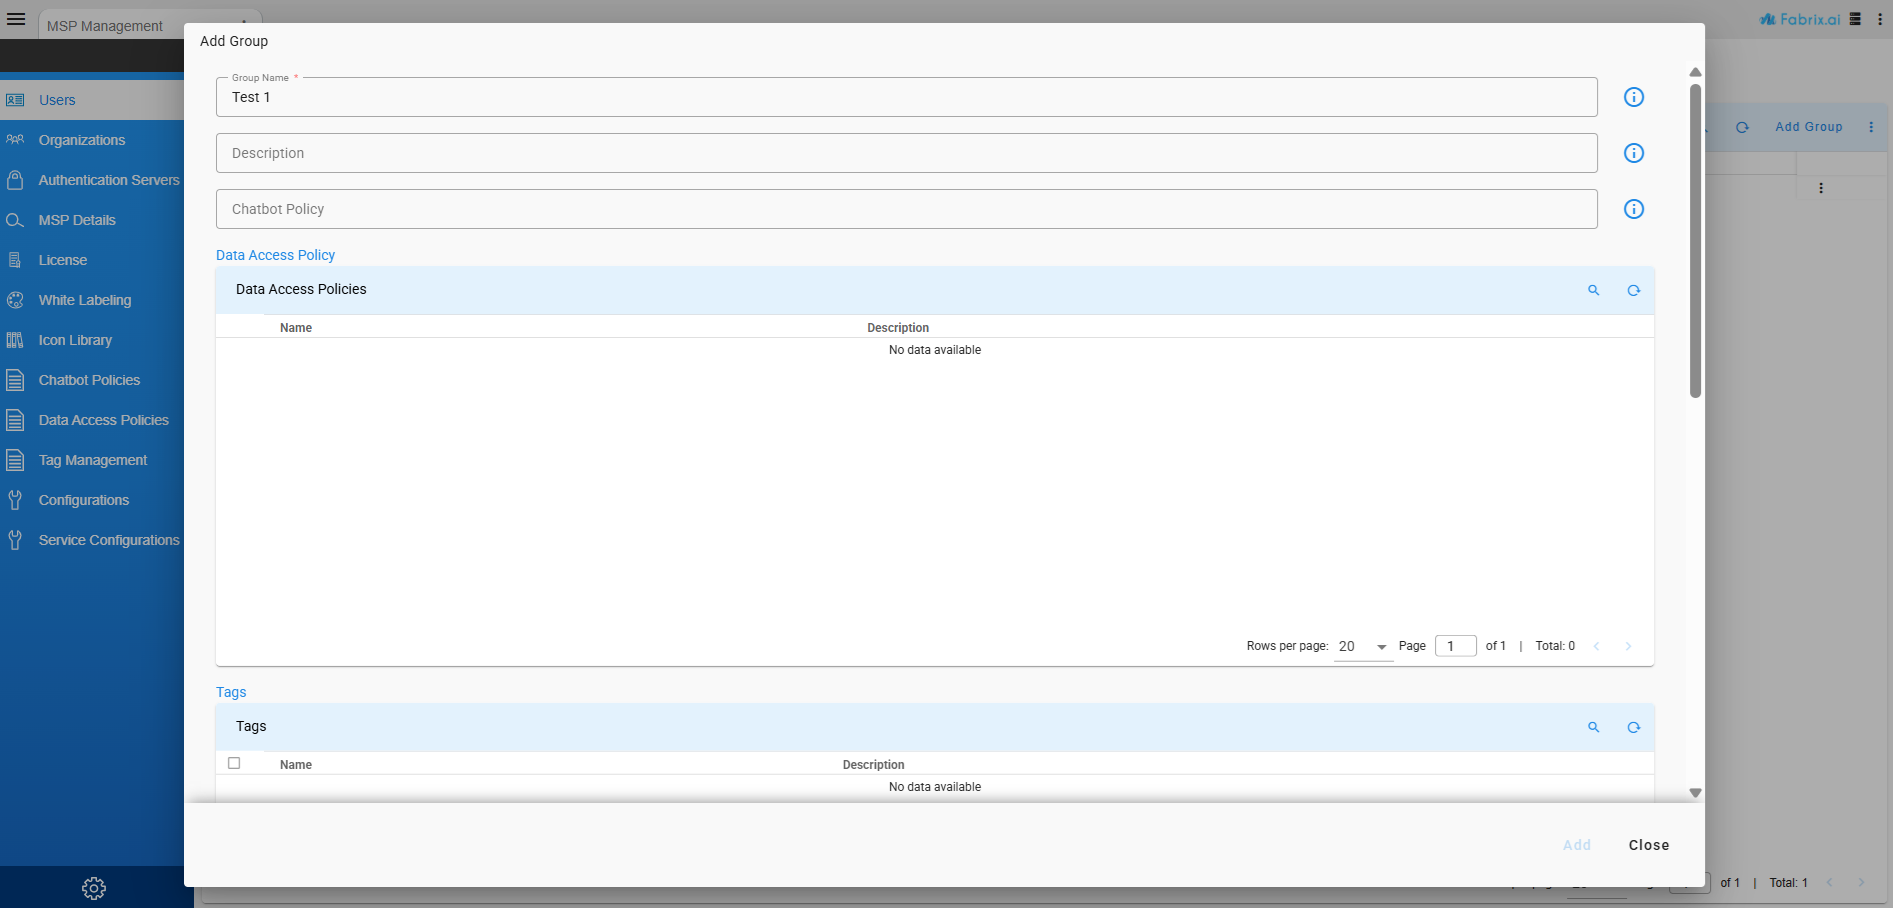Refresh the Data Access Policies table
Viewport: 1893px width, 908px height.
pos(1633,290)
